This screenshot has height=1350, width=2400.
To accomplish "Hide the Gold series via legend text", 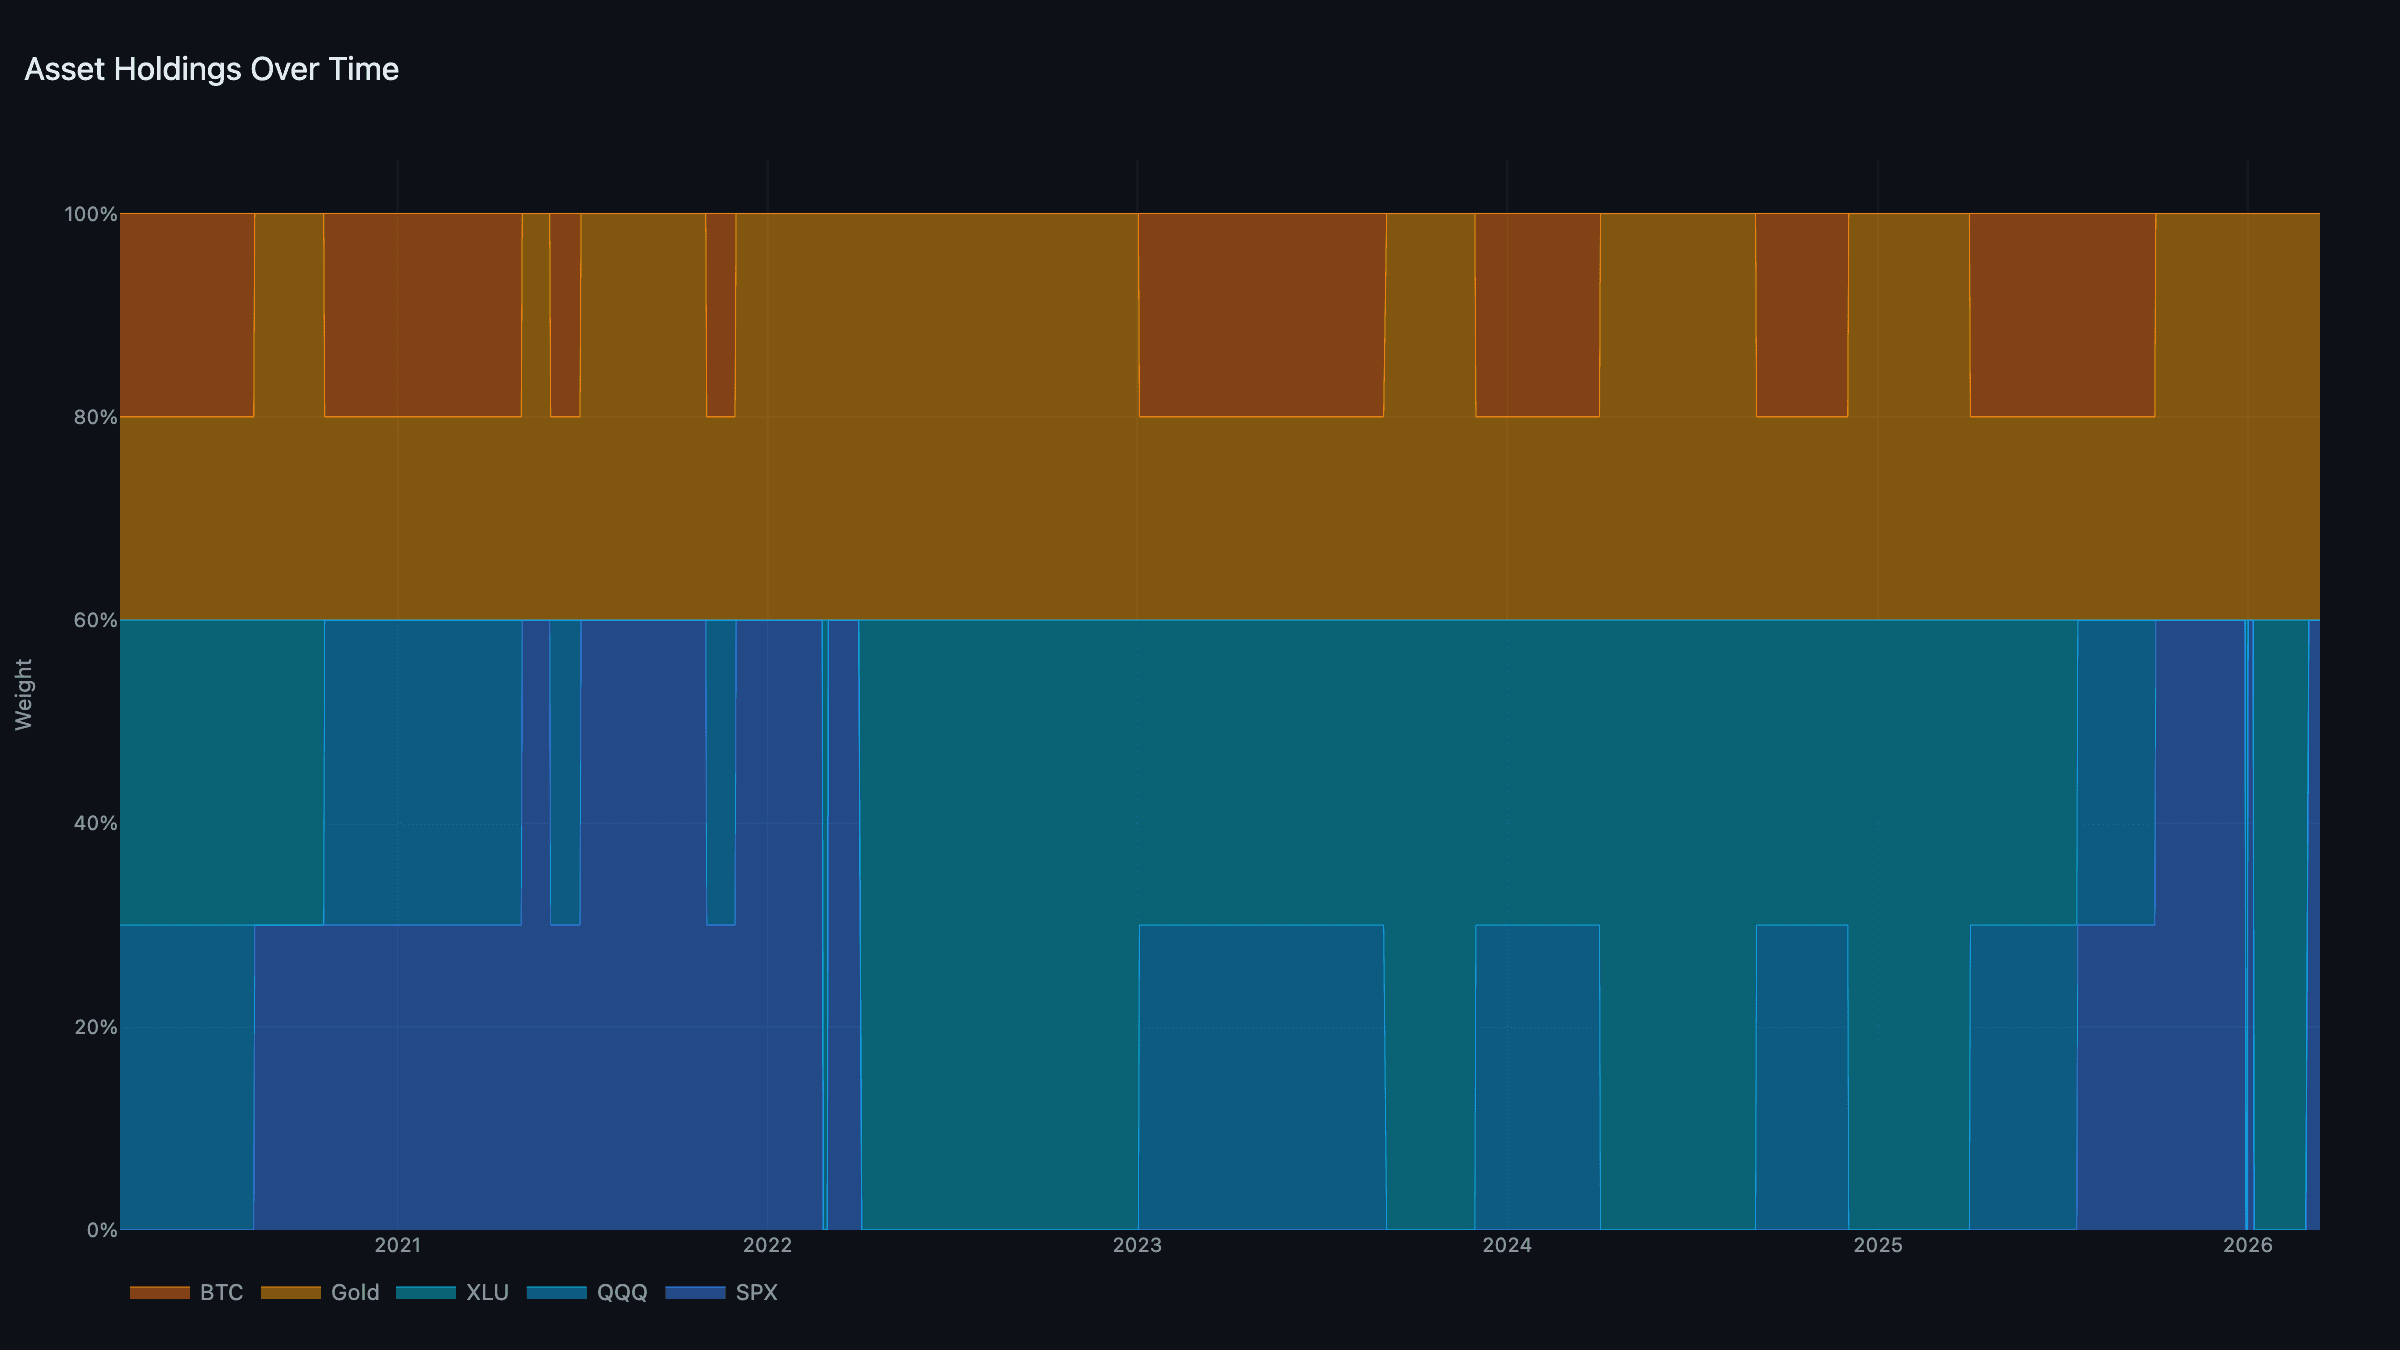I will (355, 1292).
